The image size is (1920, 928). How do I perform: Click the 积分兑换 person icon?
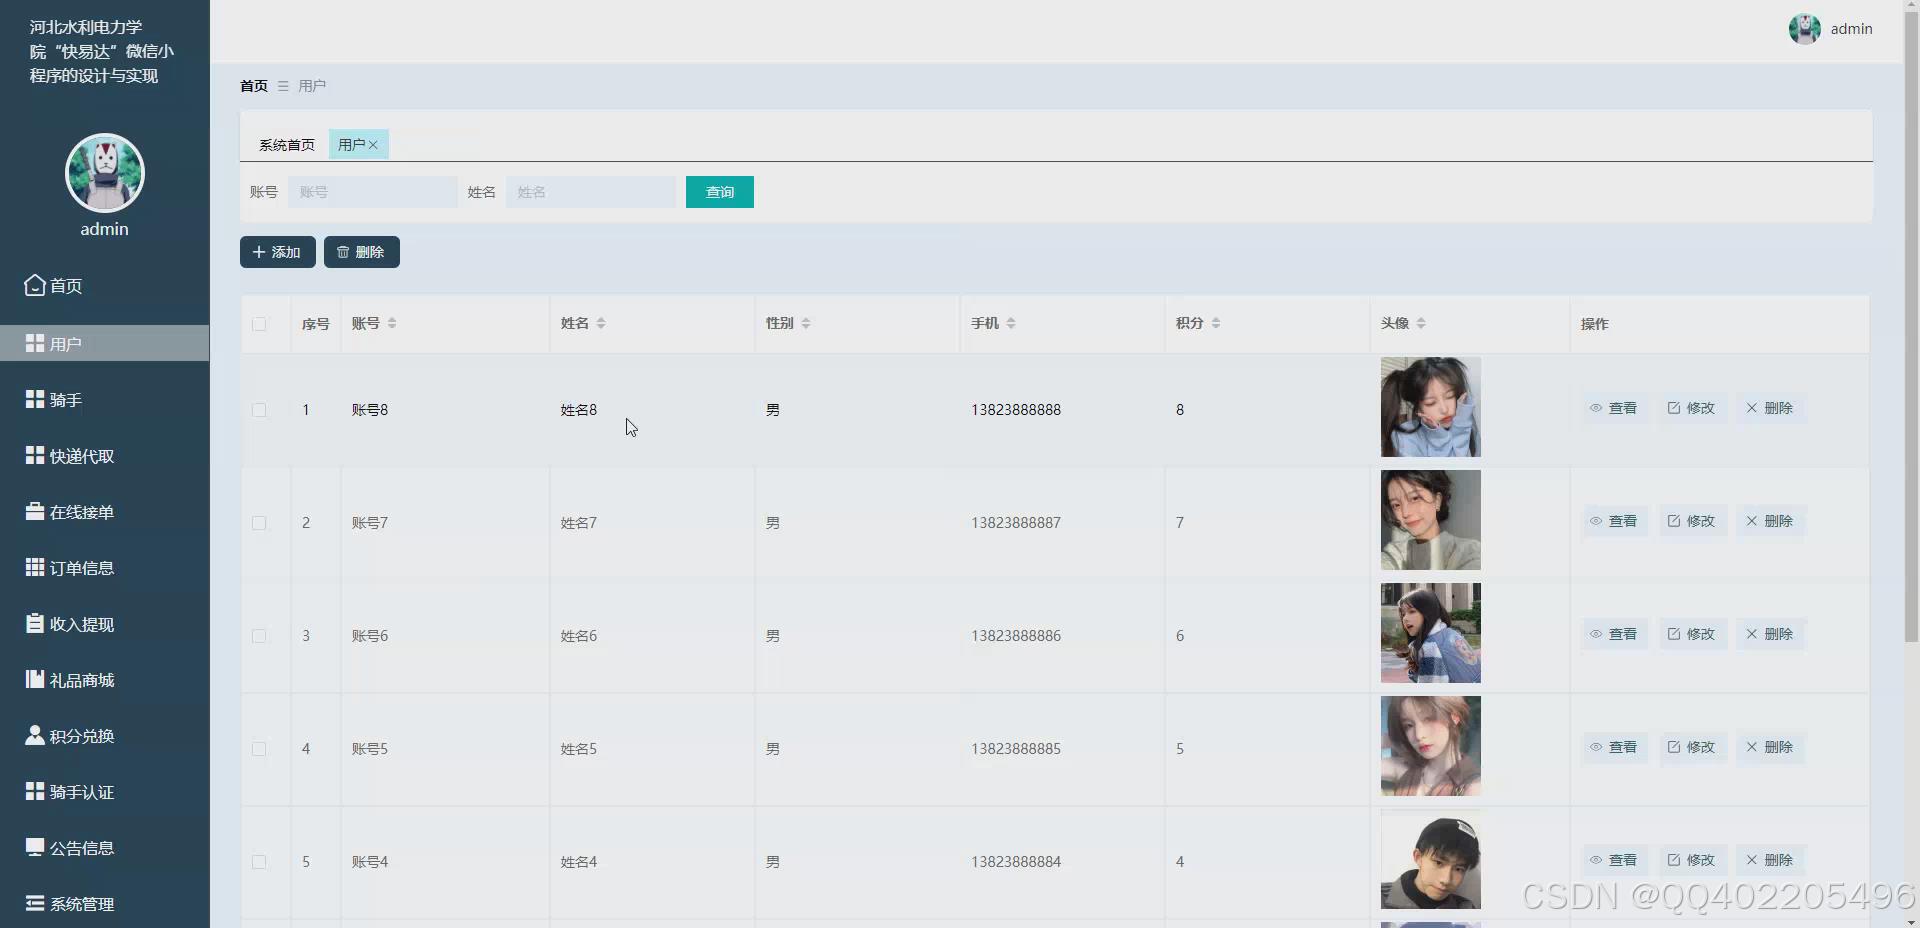point(34,735)
